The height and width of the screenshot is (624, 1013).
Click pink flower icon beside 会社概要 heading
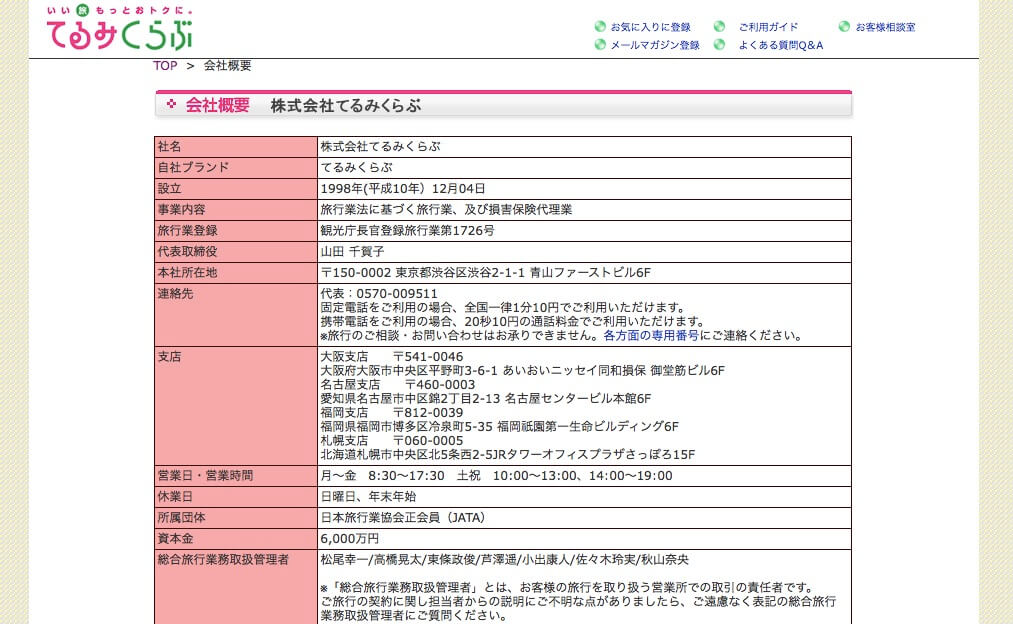[171, 104]
